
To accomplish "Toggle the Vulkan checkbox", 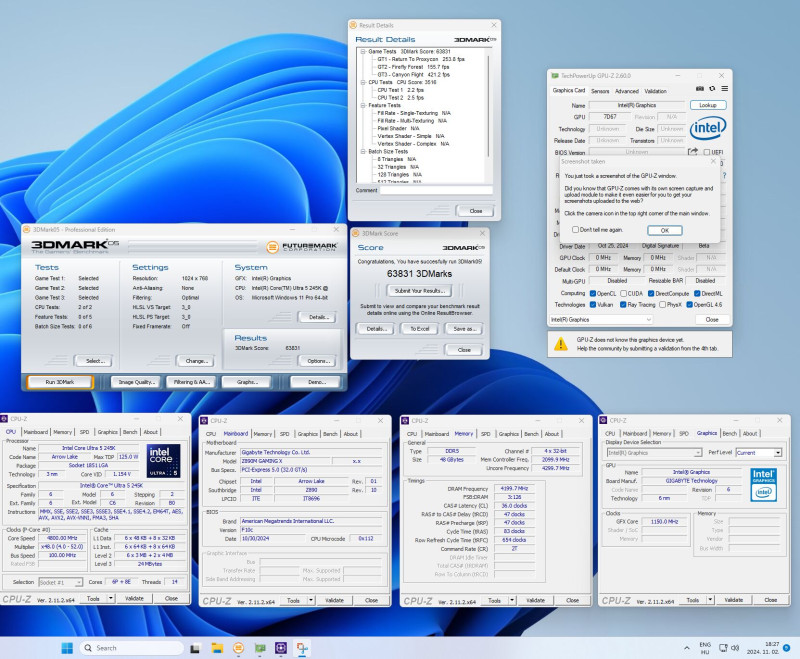I will (593, 305).
